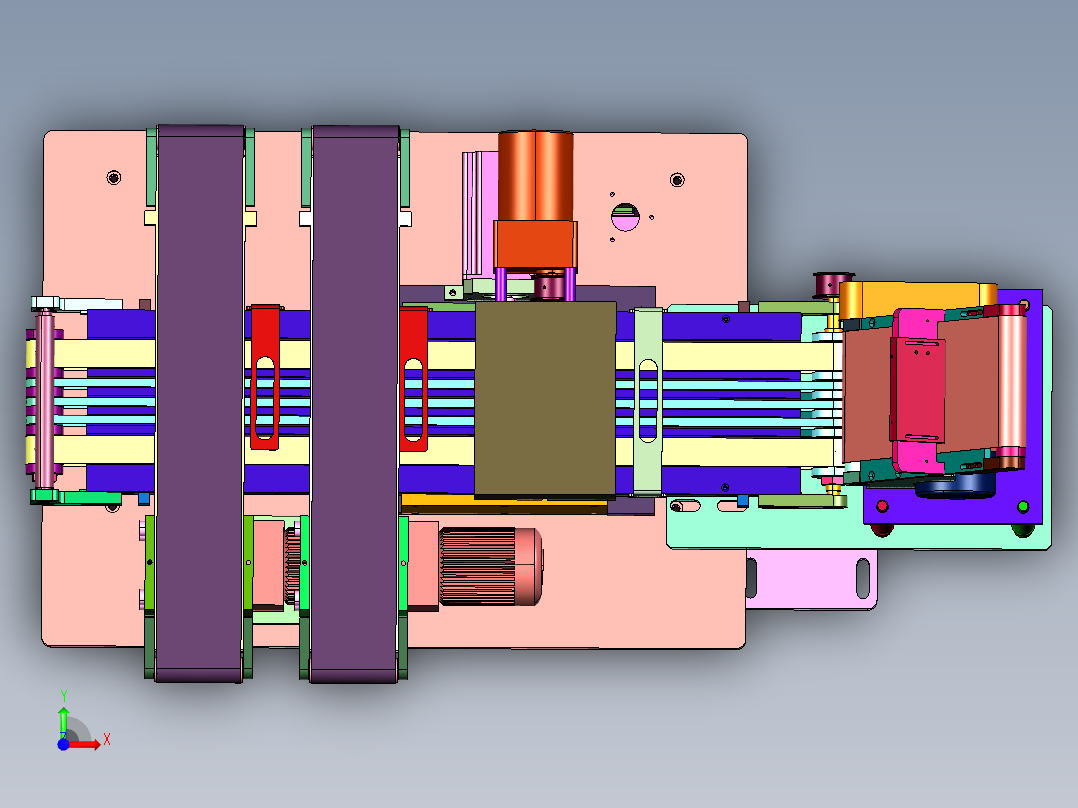Screen dimensions: 1078x808
Task: Select the violet base plate on the right
Action: tap(952, 509)
